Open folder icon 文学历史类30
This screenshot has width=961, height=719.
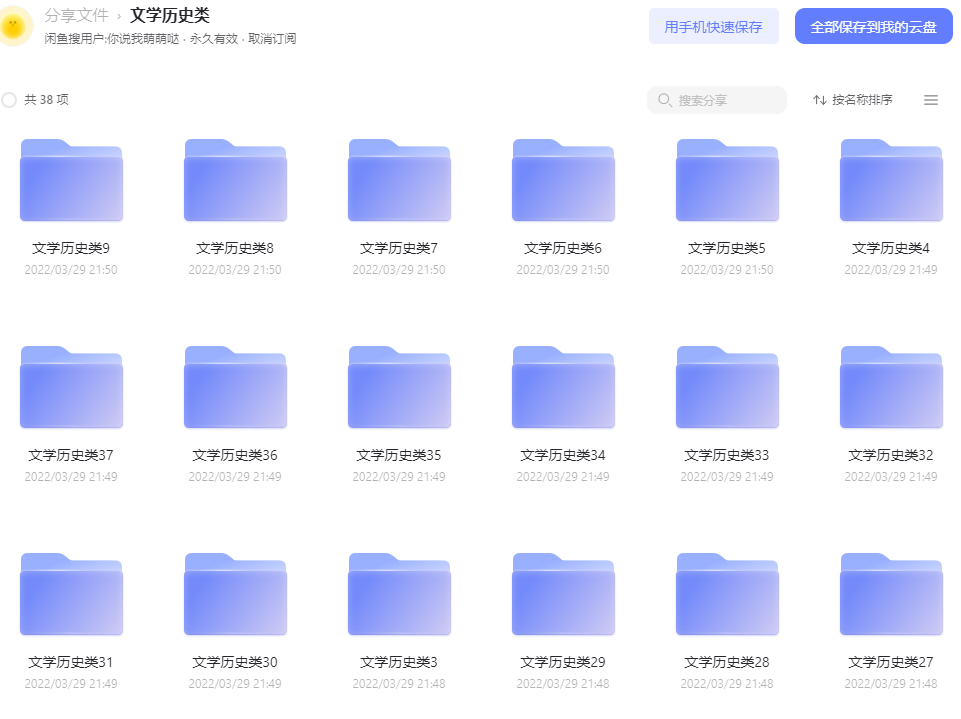[235, 595]
